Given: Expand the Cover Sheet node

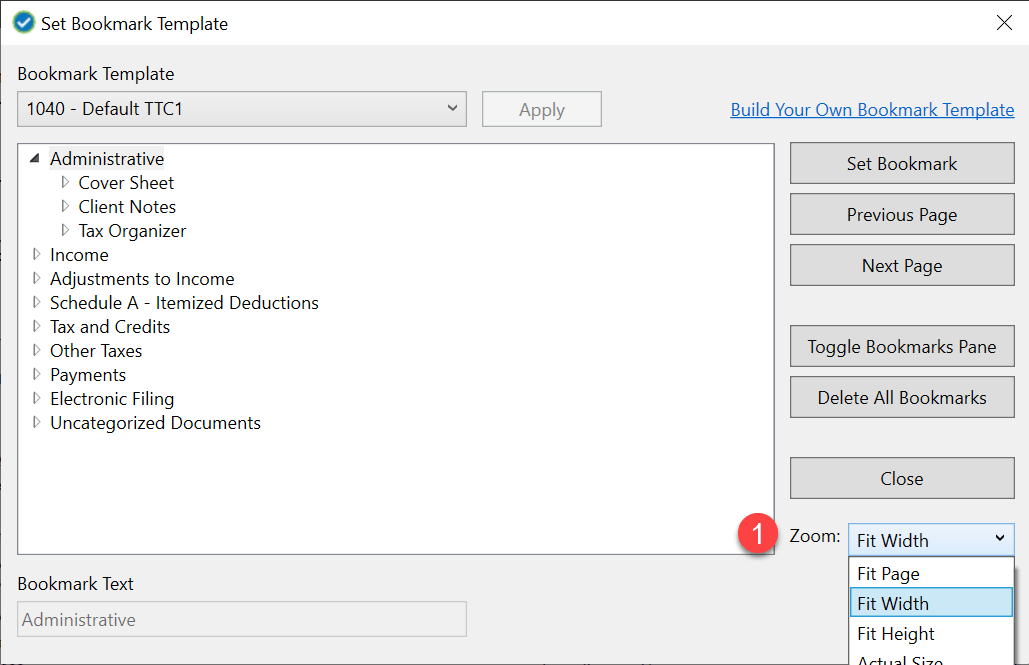Looking at the screenshot, I should tap(65, 182).
